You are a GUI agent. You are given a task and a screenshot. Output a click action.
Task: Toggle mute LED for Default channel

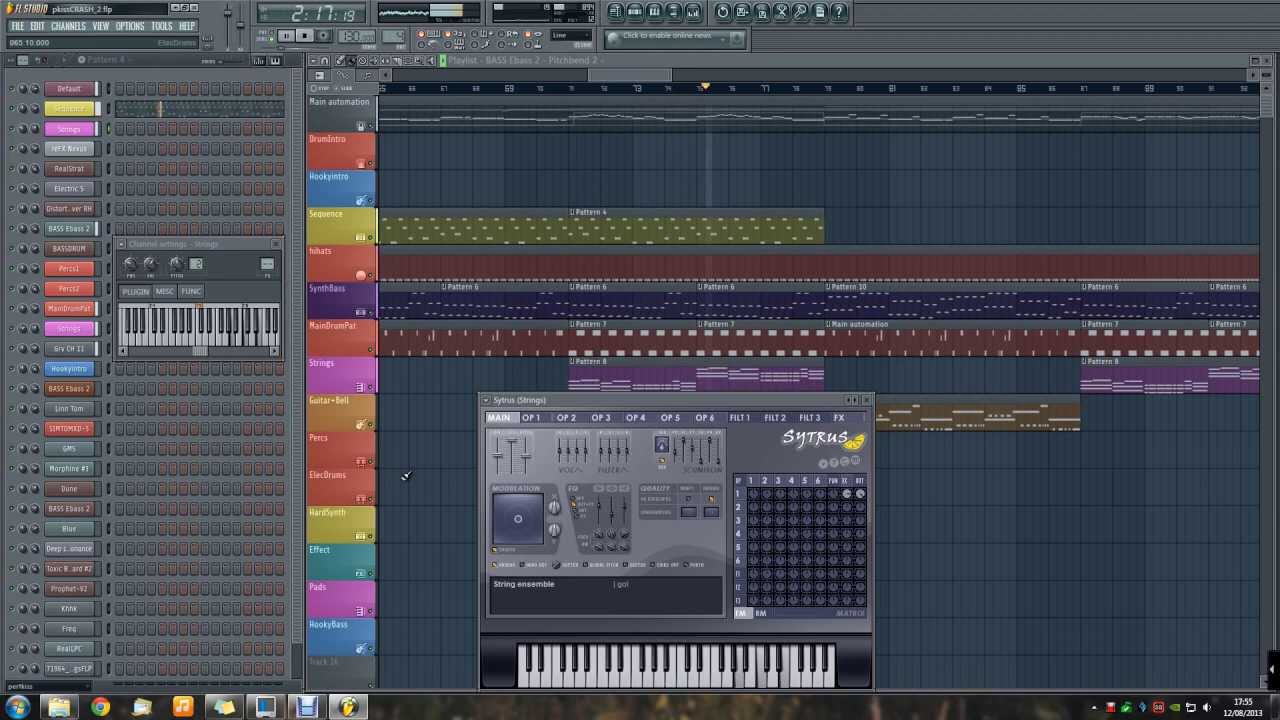point(11,88)
